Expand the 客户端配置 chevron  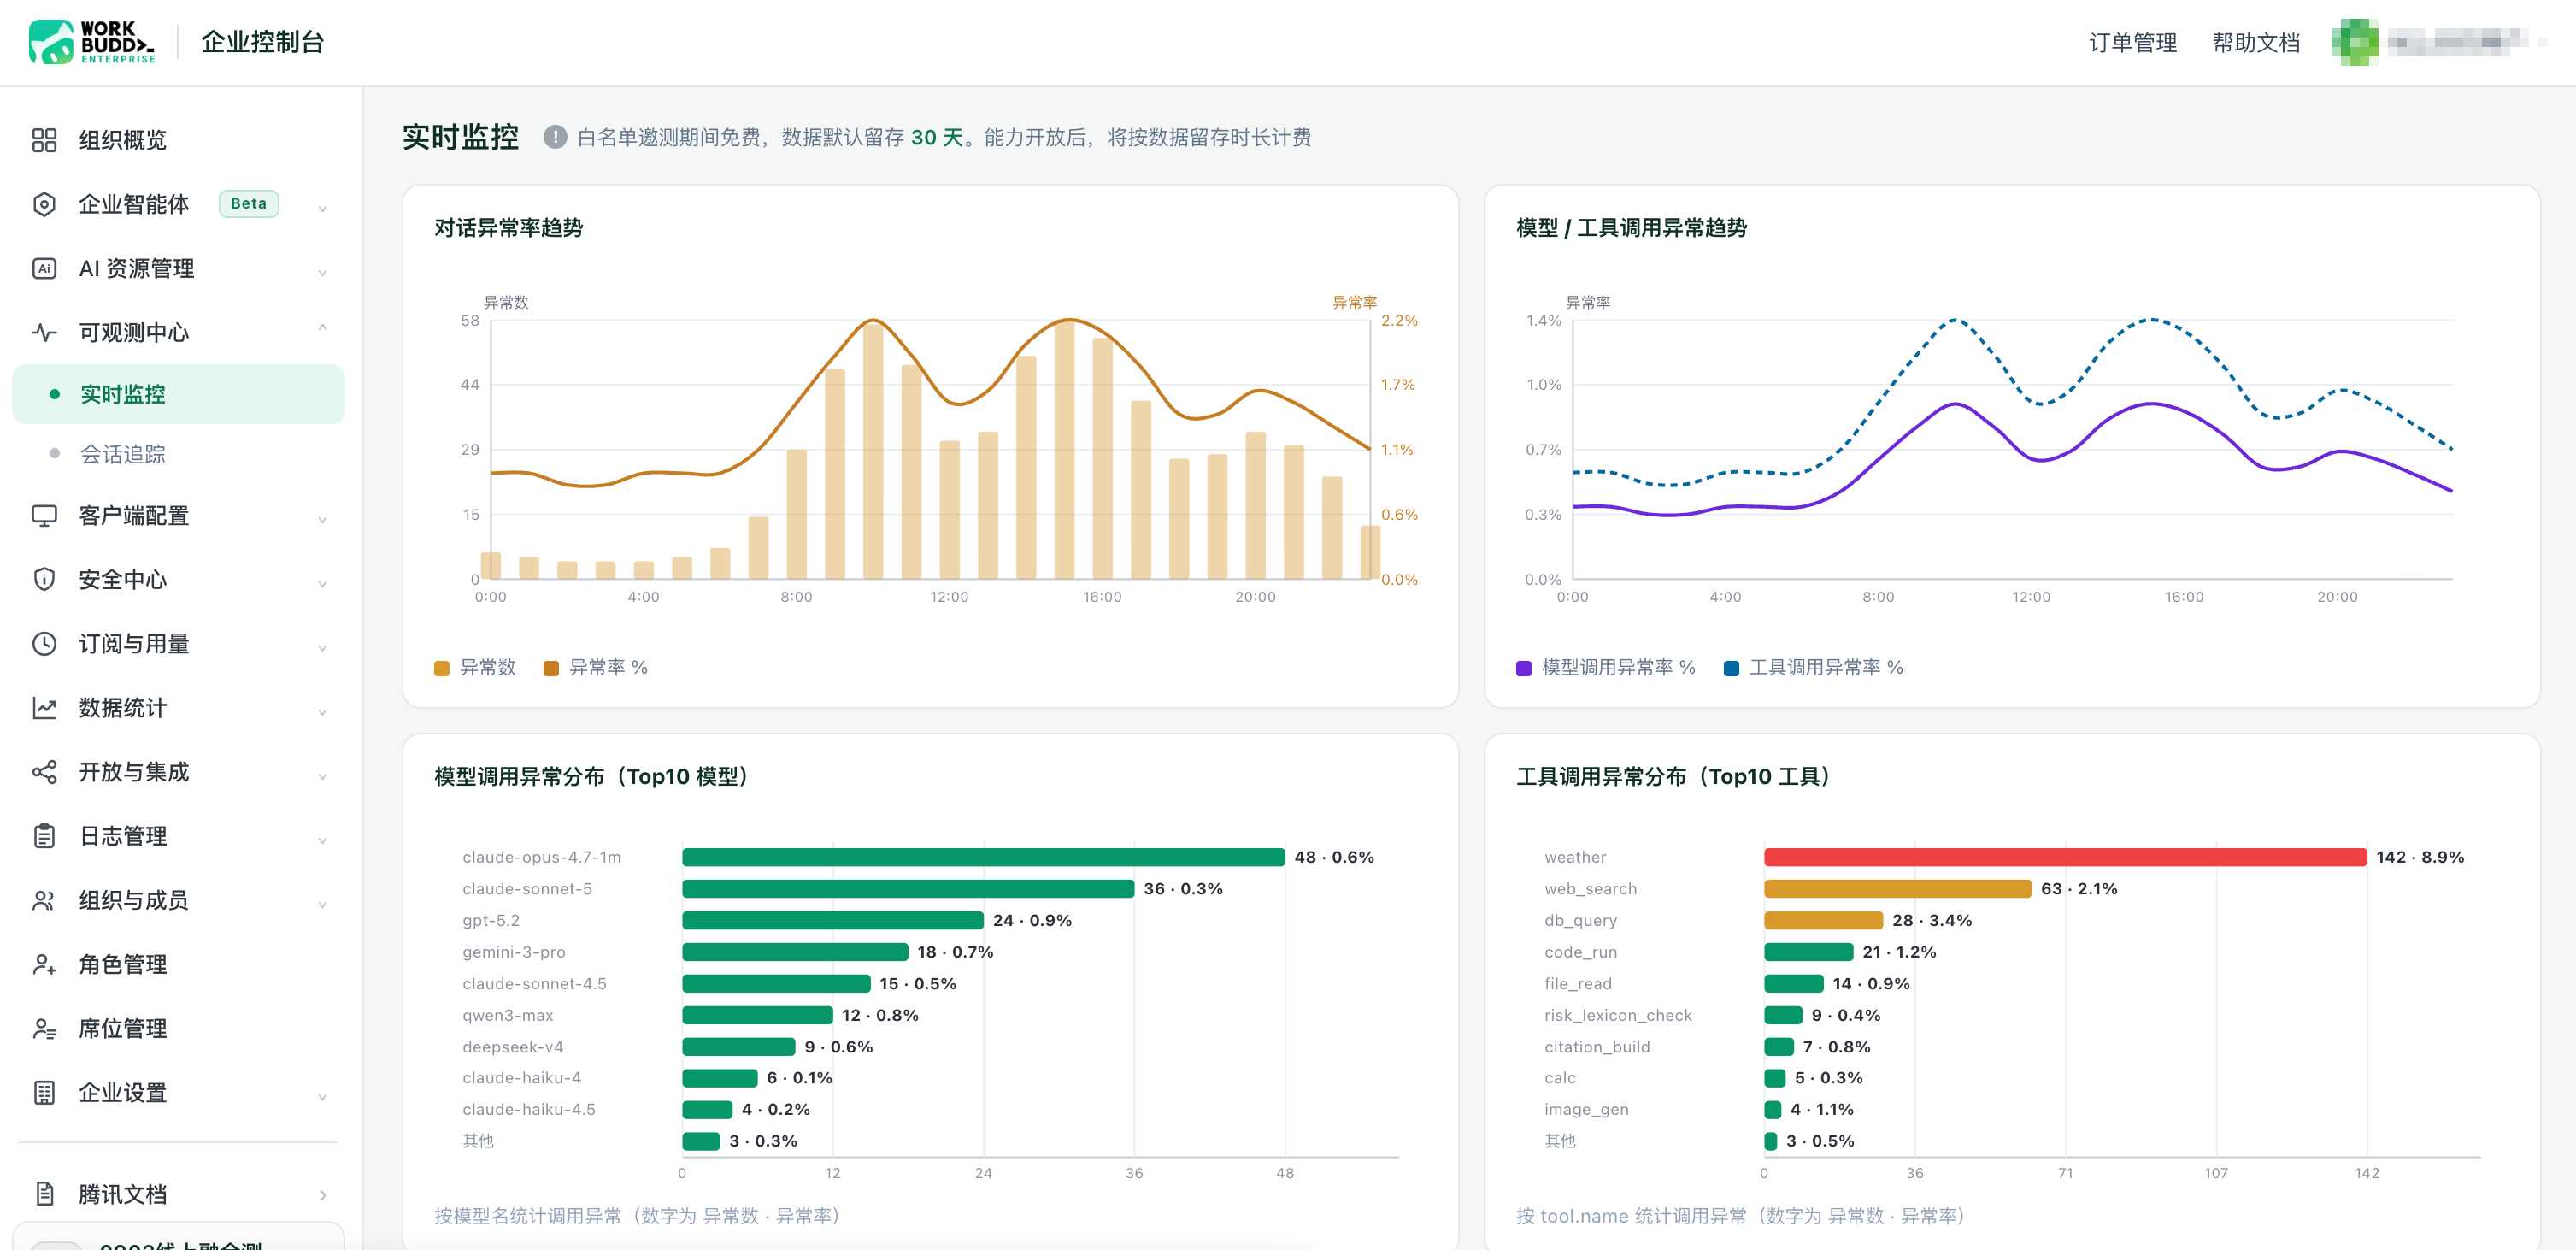point(322,519)
